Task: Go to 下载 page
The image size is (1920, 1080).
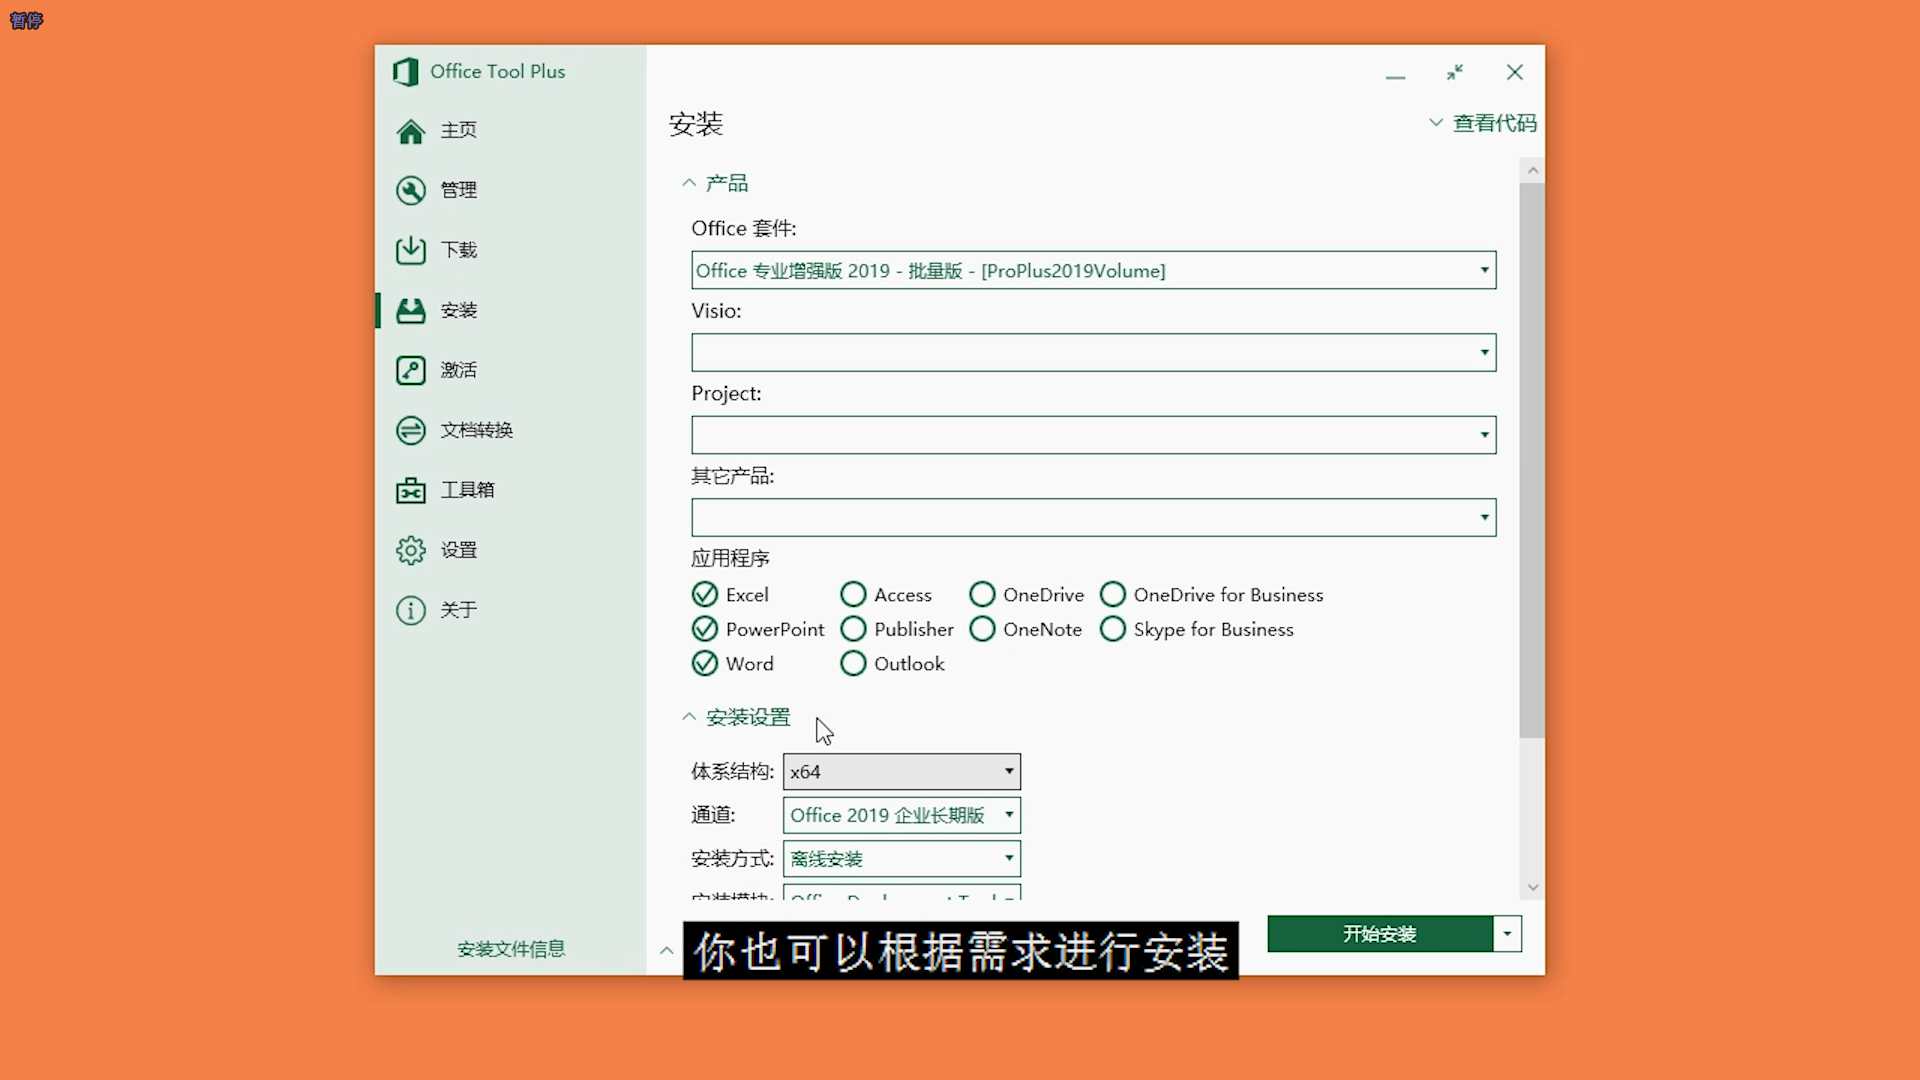Action: (x=459, y=250)
